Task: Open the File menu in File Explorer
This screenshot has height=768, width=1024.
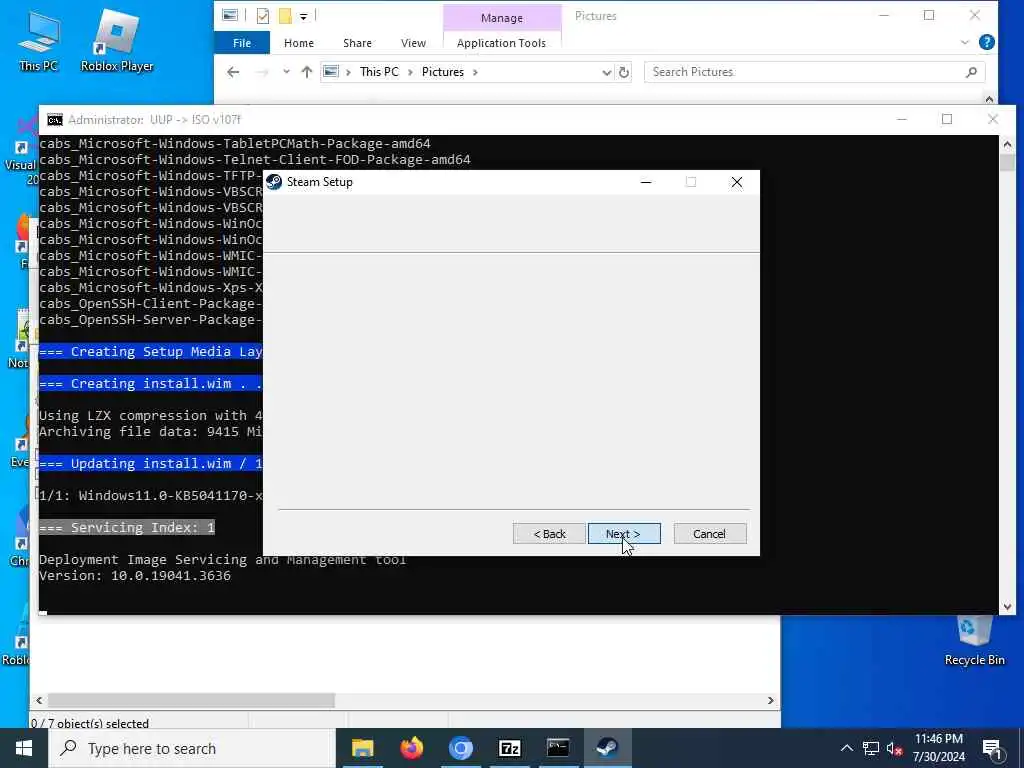Action: [242, 43]
